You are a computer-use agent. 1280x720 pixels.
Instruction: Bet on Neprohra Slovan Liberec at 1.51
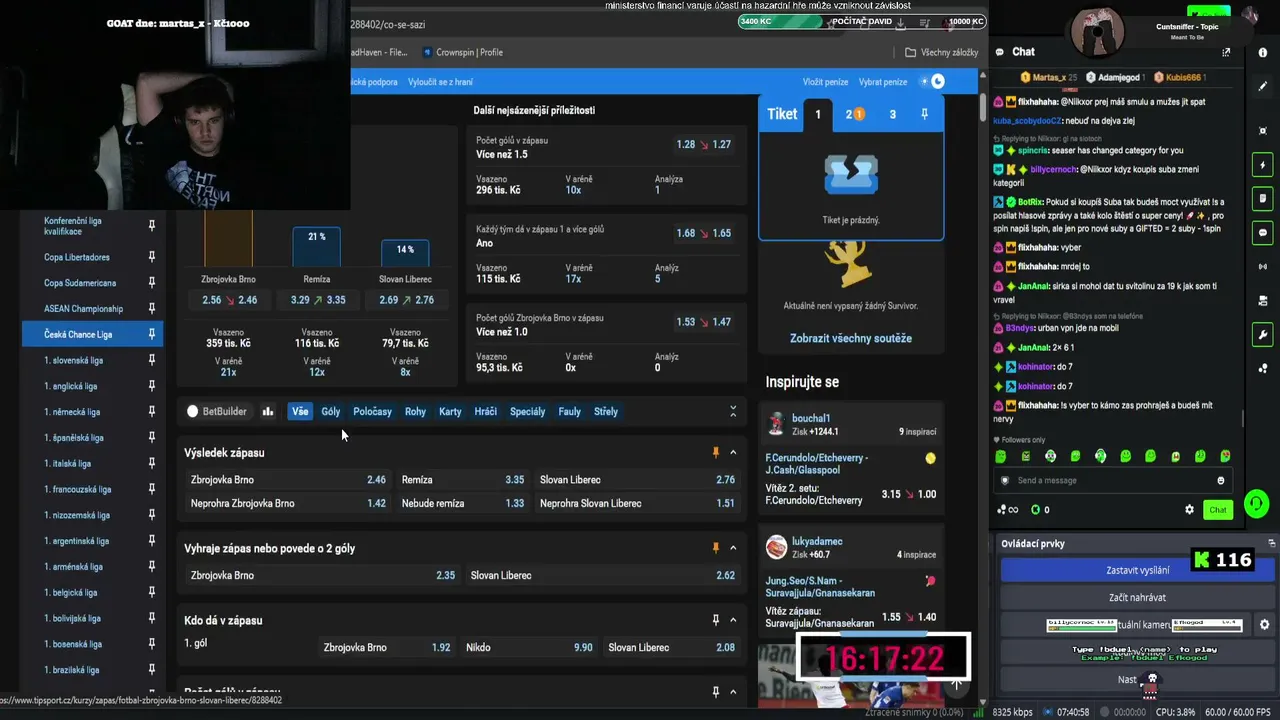(637, 503)
